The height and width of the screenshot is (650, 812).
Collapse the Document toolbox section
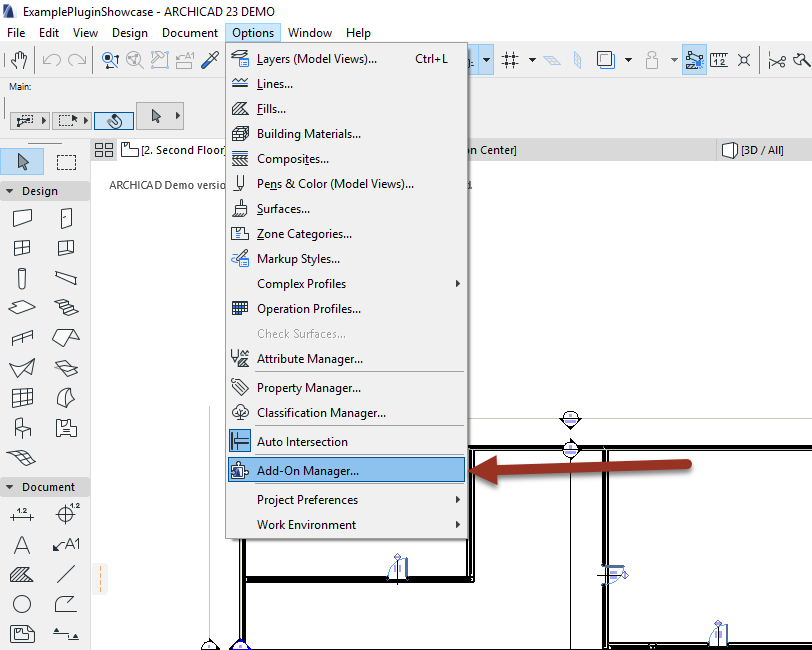pos(10,487)
